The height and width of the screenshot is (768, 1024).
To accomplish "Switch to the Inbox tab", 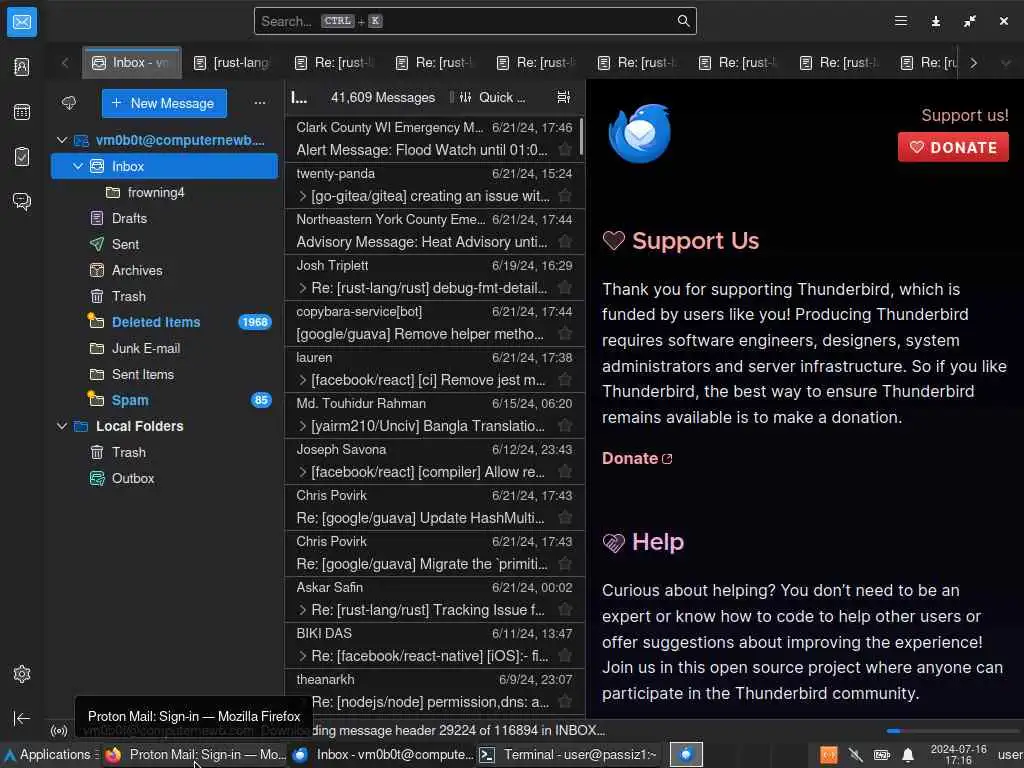I will point(132,63).
